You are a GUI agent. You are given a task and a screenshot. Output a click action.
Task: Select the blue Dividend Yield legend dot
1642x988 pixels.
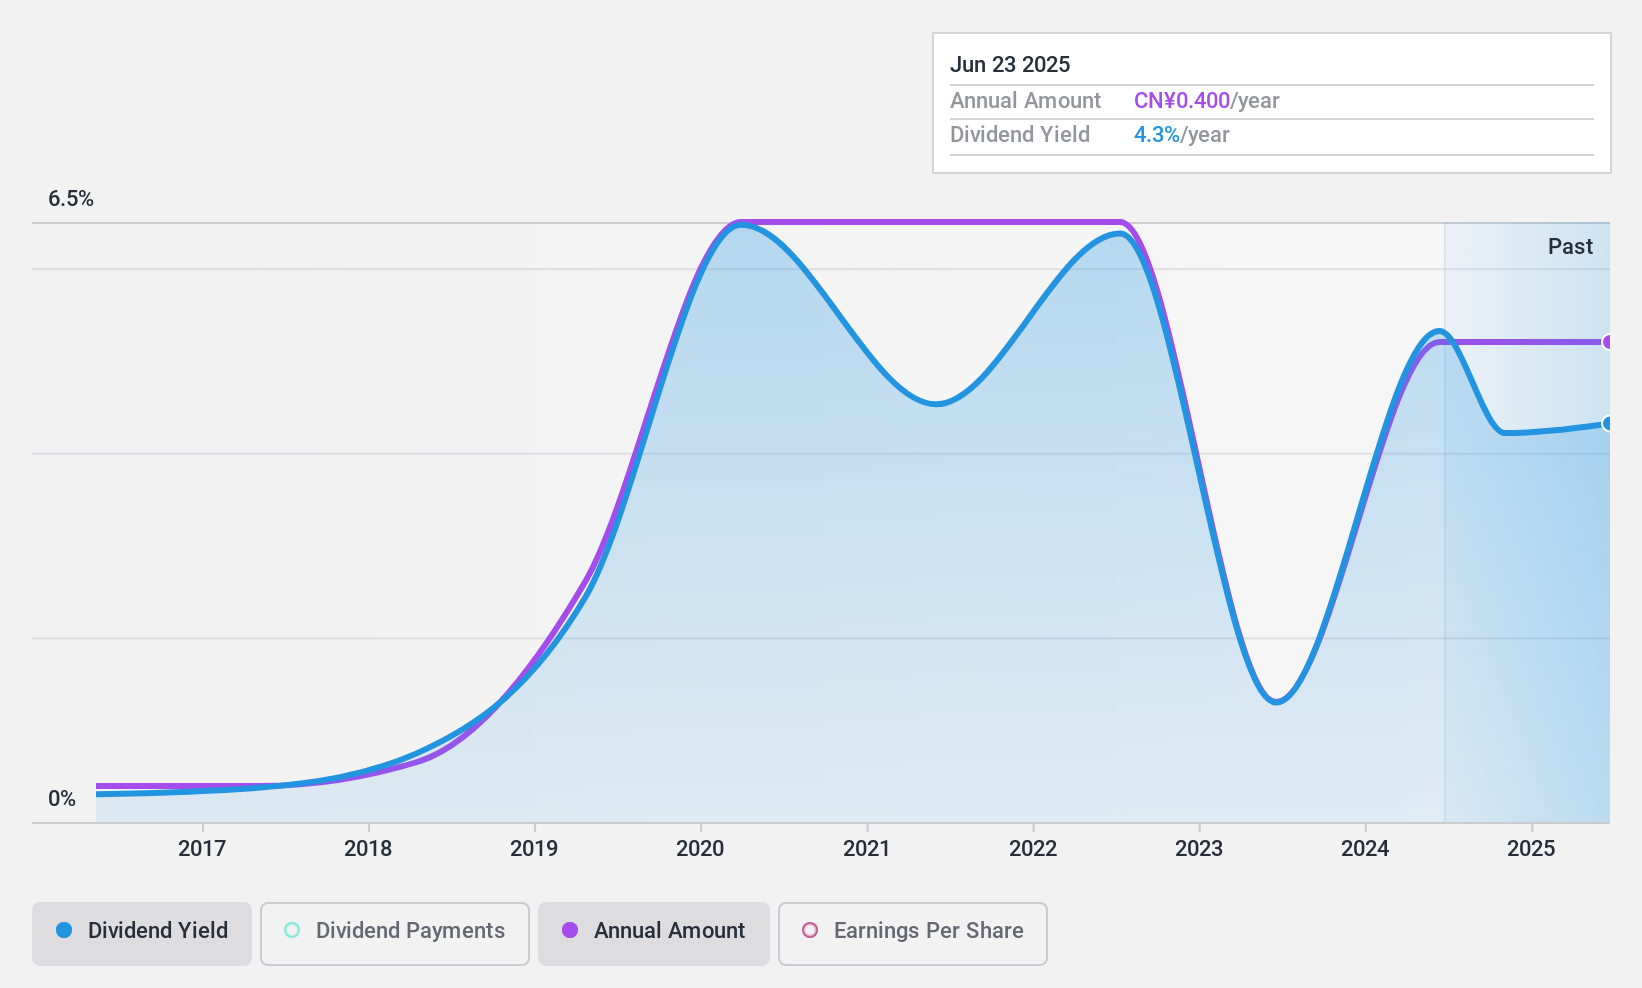coord(65,931)
